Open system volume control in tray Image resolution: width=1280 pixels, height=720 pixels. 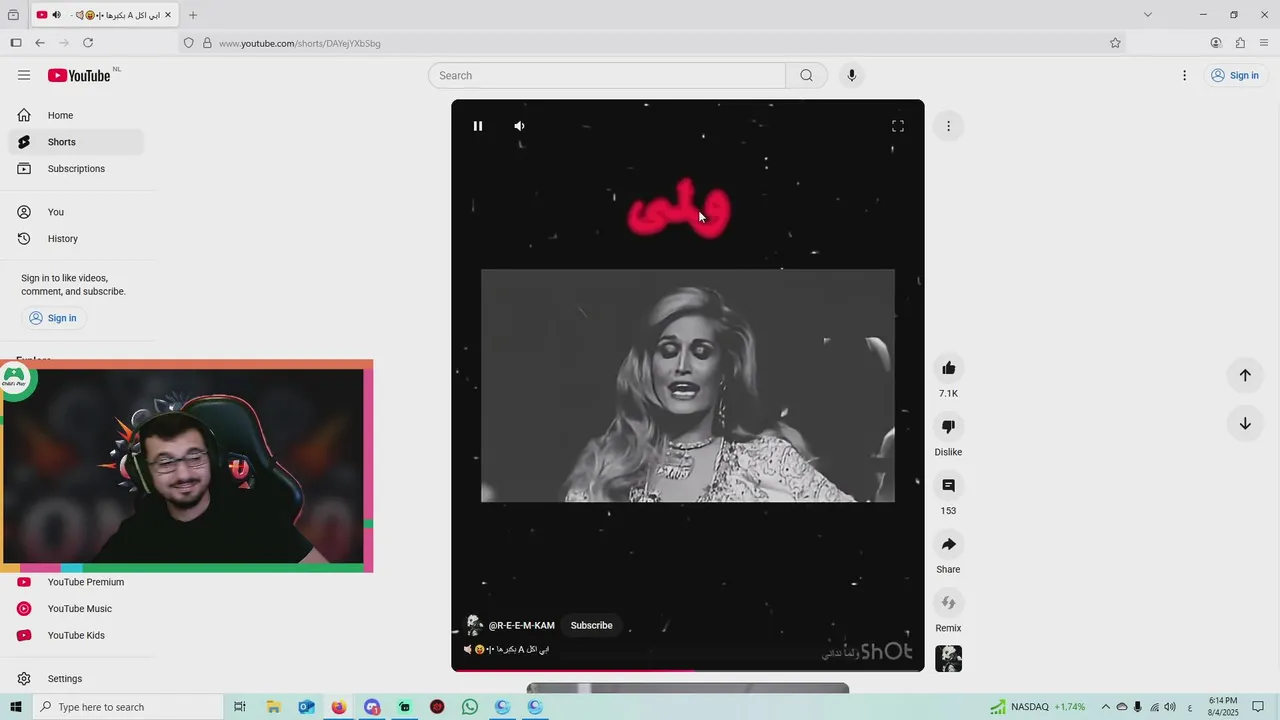[1170, 707]
